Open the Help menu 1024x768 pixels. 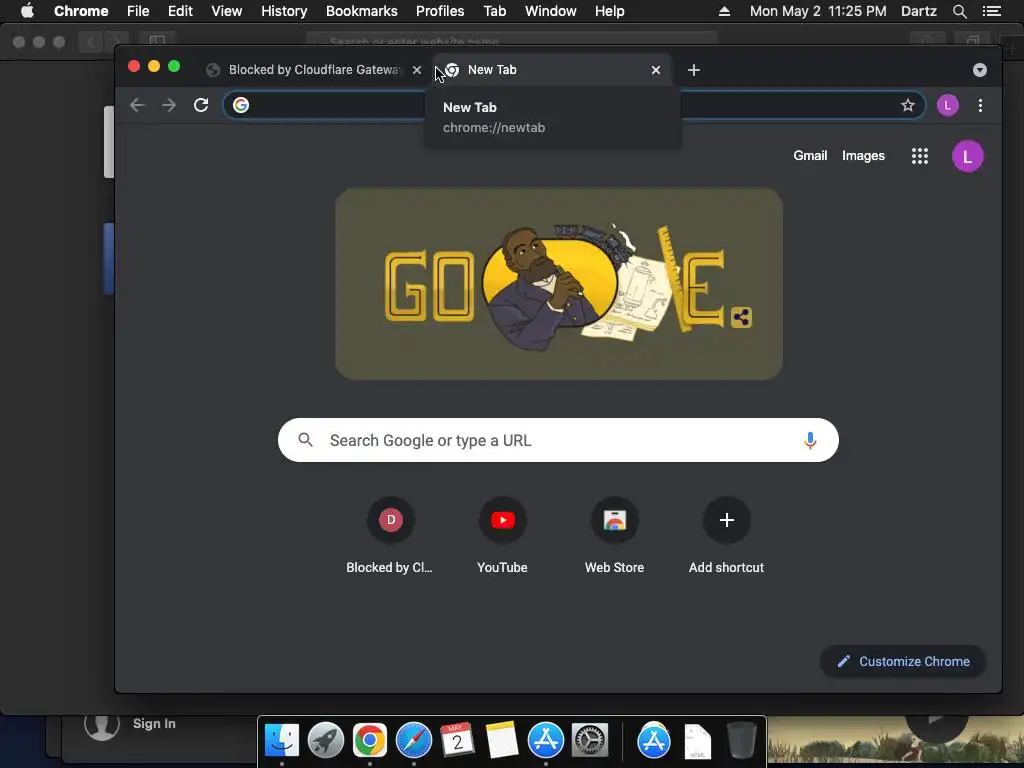coord(609,11)
